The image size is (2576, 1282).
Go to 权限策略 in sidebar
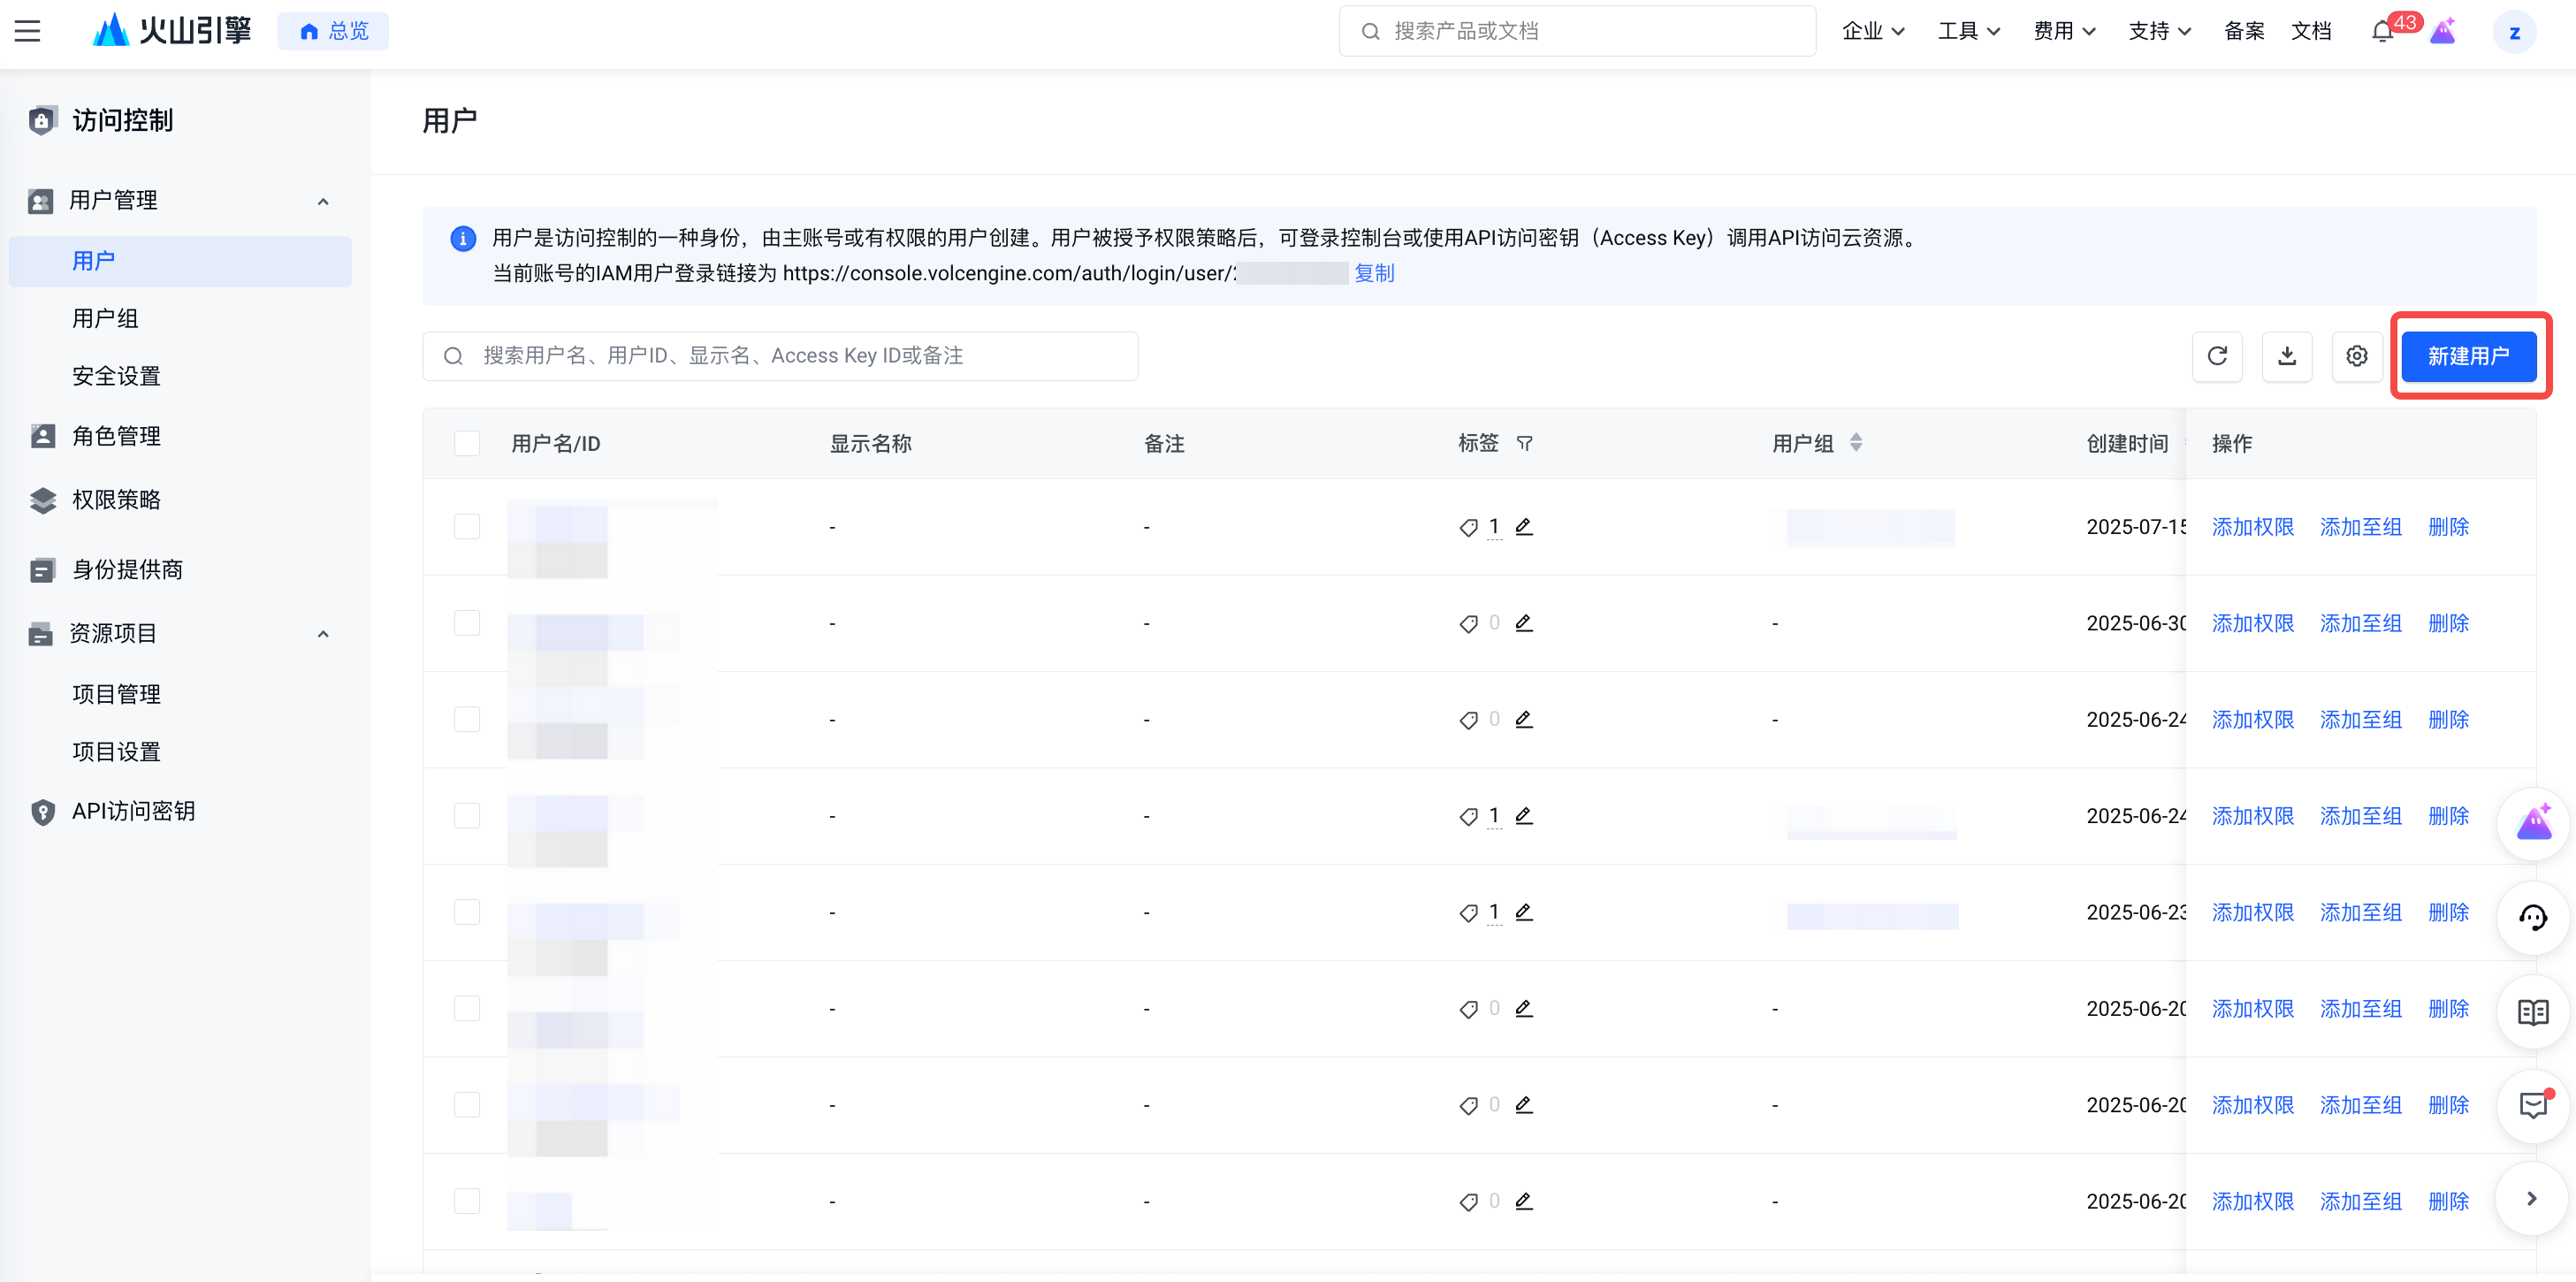(116, 500)
